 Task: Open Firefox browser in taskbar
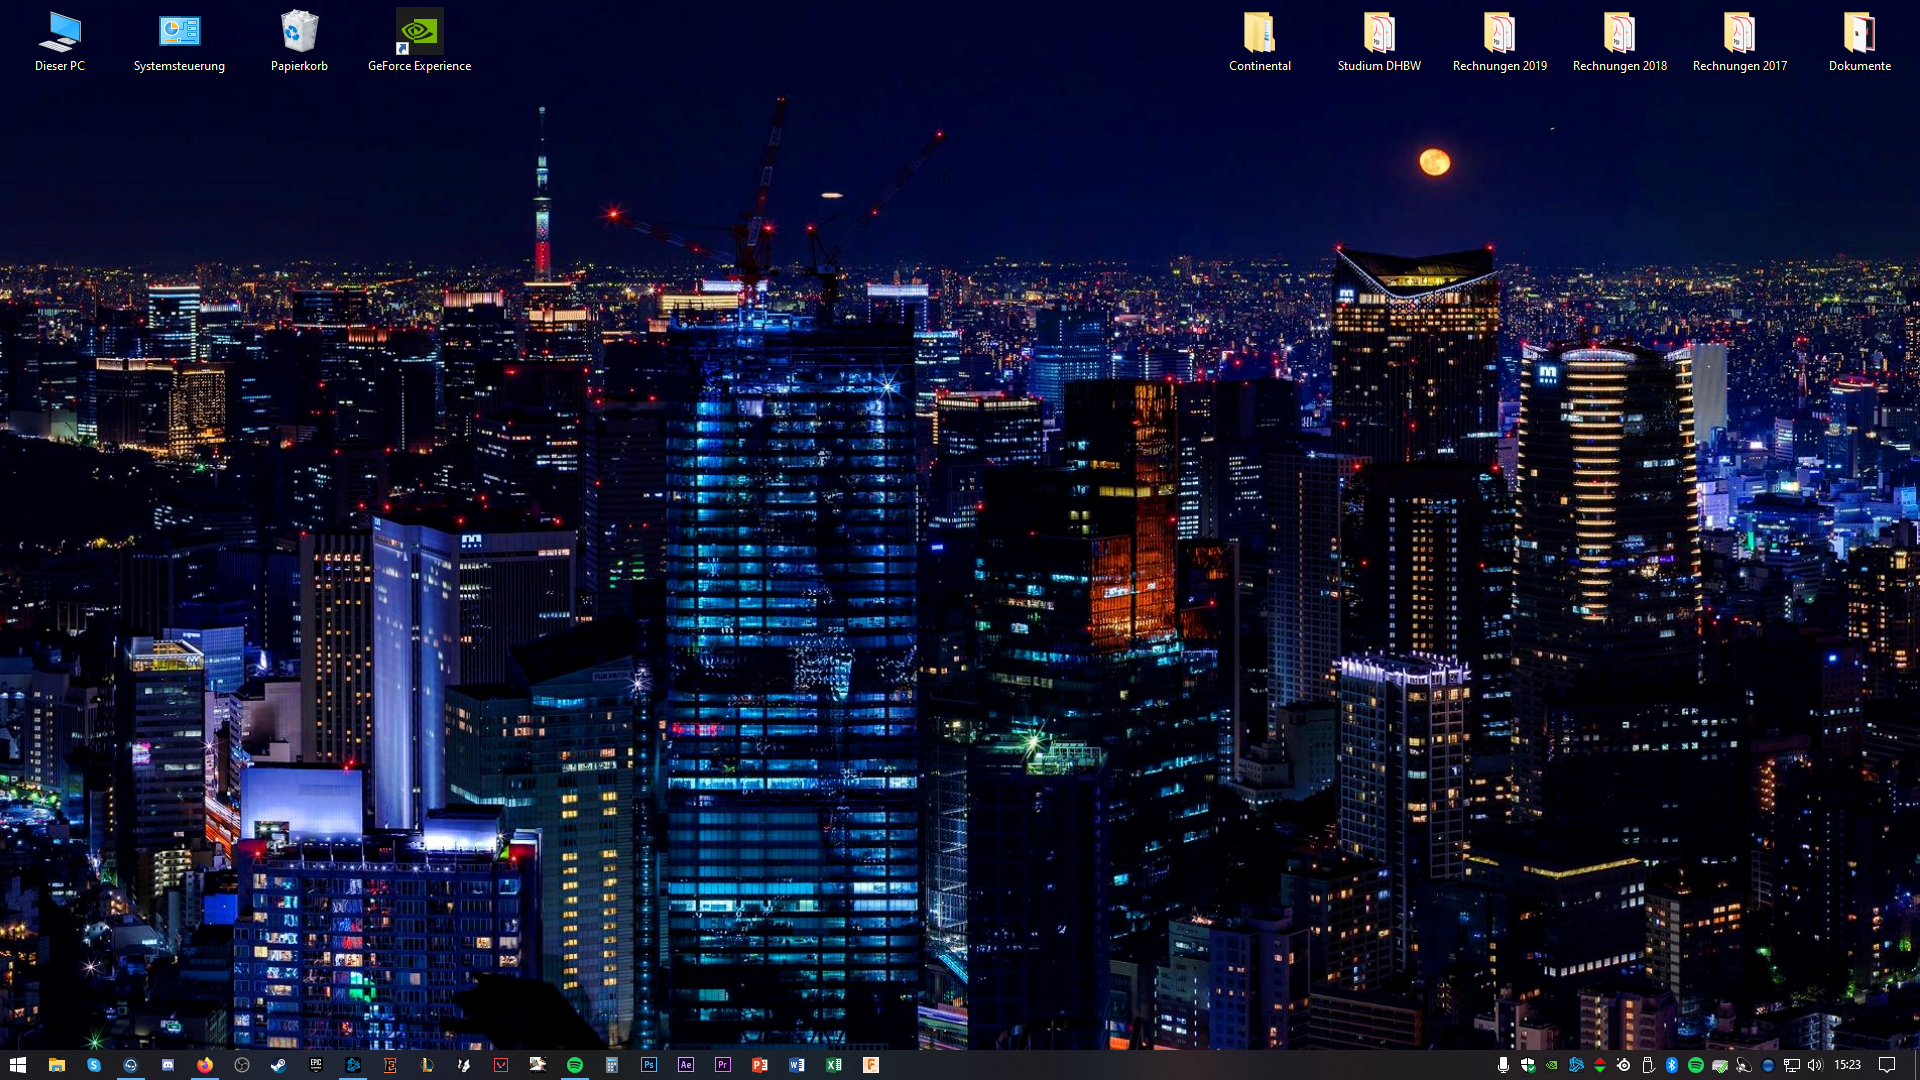click(x=205, y=1065)
